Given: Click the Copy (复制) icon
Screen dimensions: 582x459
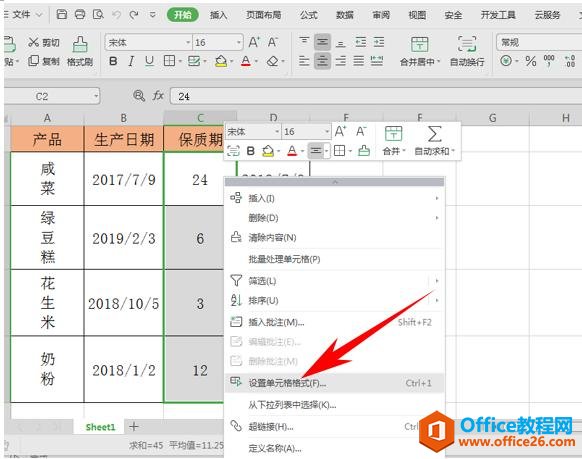Looking at the screenshot, I should [33, 60].
